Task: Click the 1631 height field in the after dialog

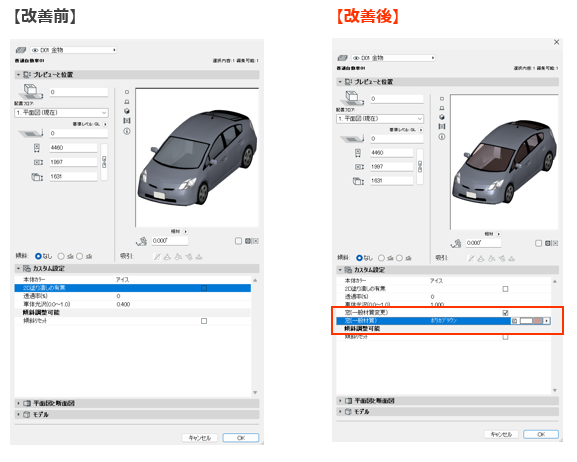Action: [392, 181]
